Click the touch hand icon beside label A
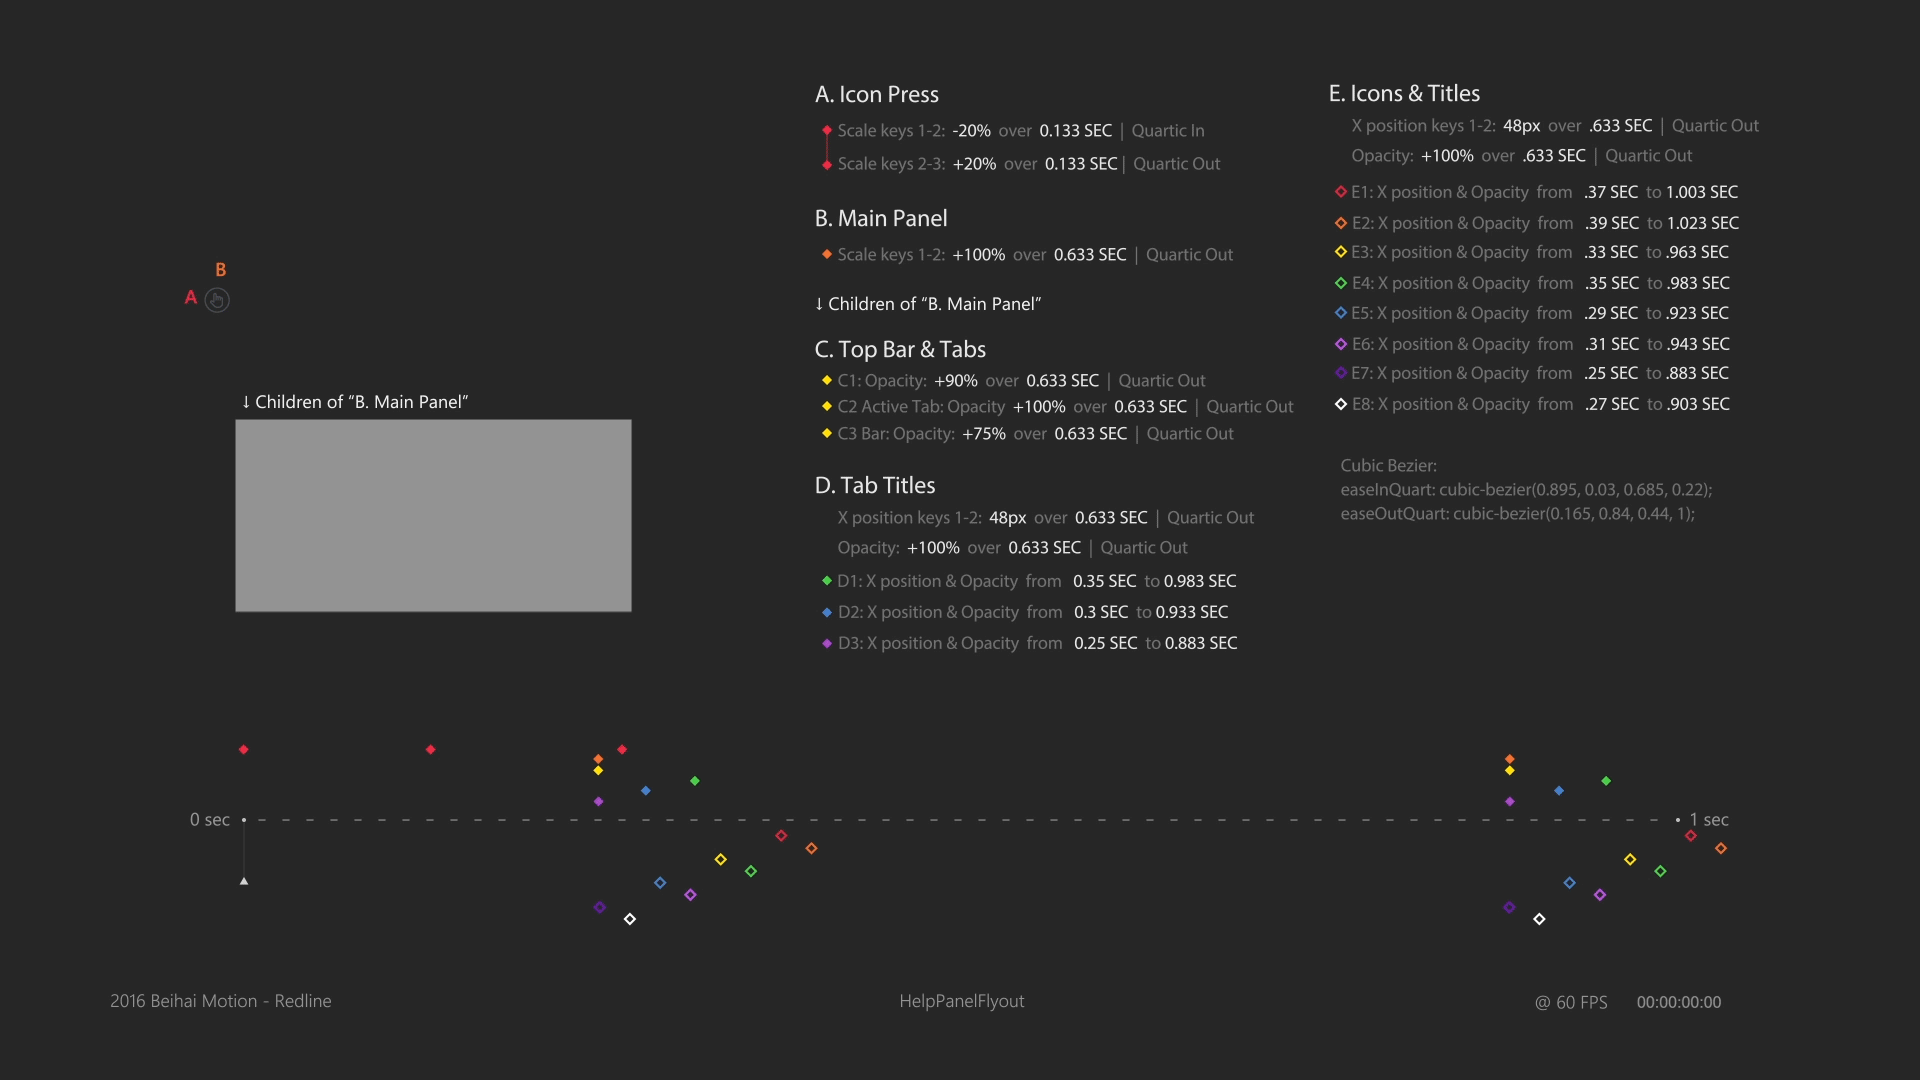This screenshot has width=1920, height=1080. pyautogui.click(x=217, y=300)
